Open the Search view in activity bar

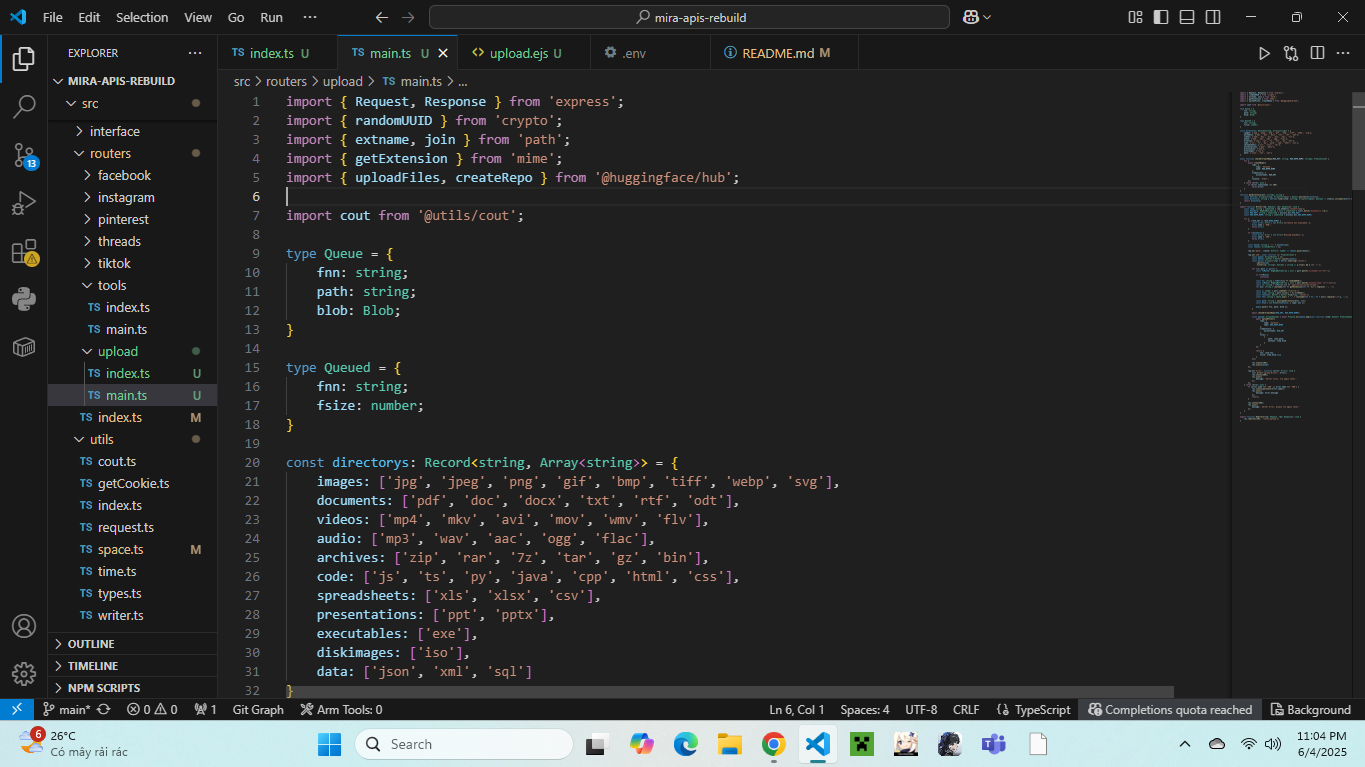tap(24, 107)
